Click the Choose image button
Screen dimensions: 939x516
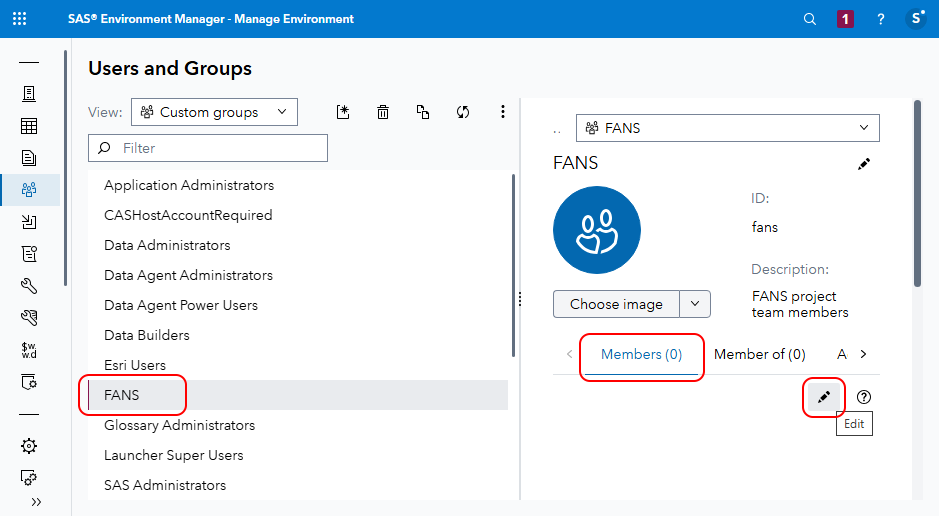616,304
